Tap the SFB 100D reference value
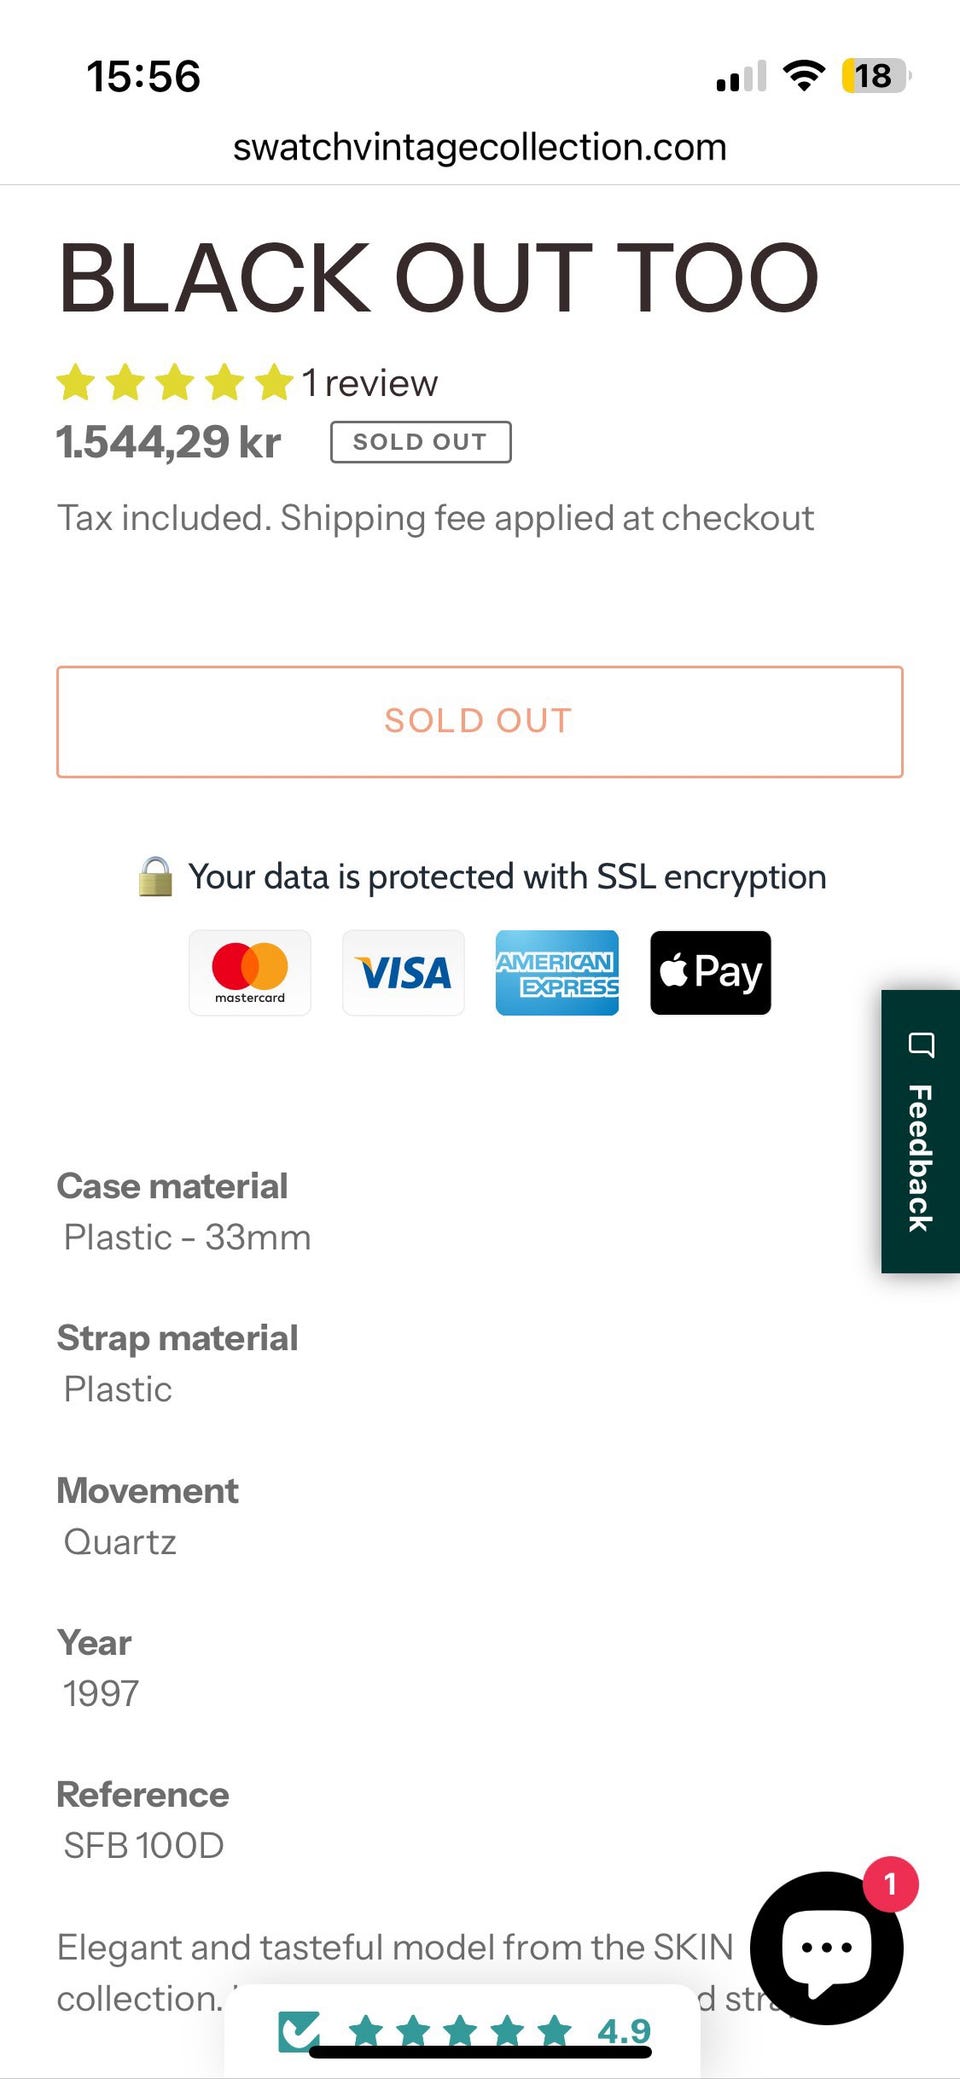The image size is (960, 2079). [144, 1845]
